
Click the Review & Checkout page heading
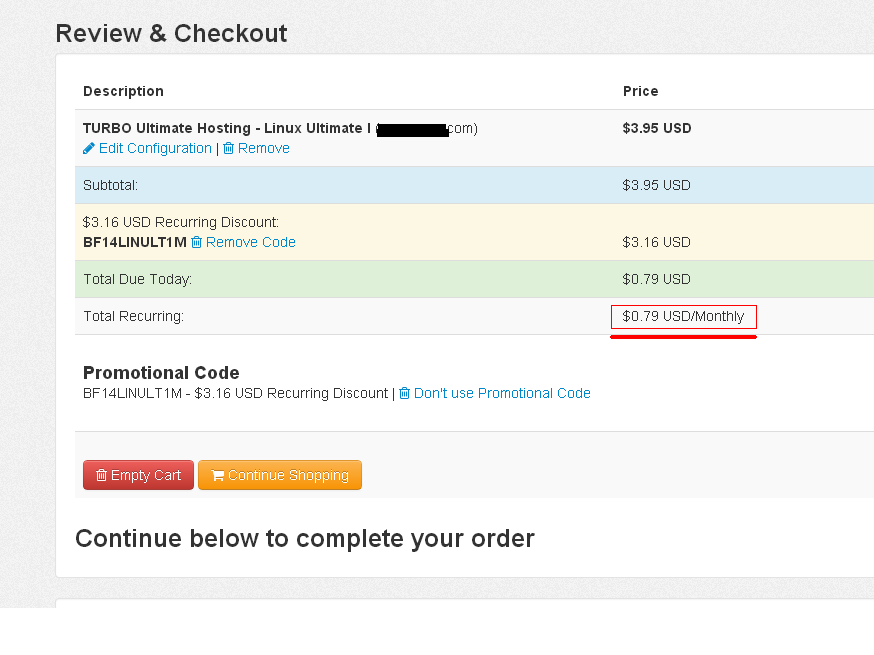(172, 33)
